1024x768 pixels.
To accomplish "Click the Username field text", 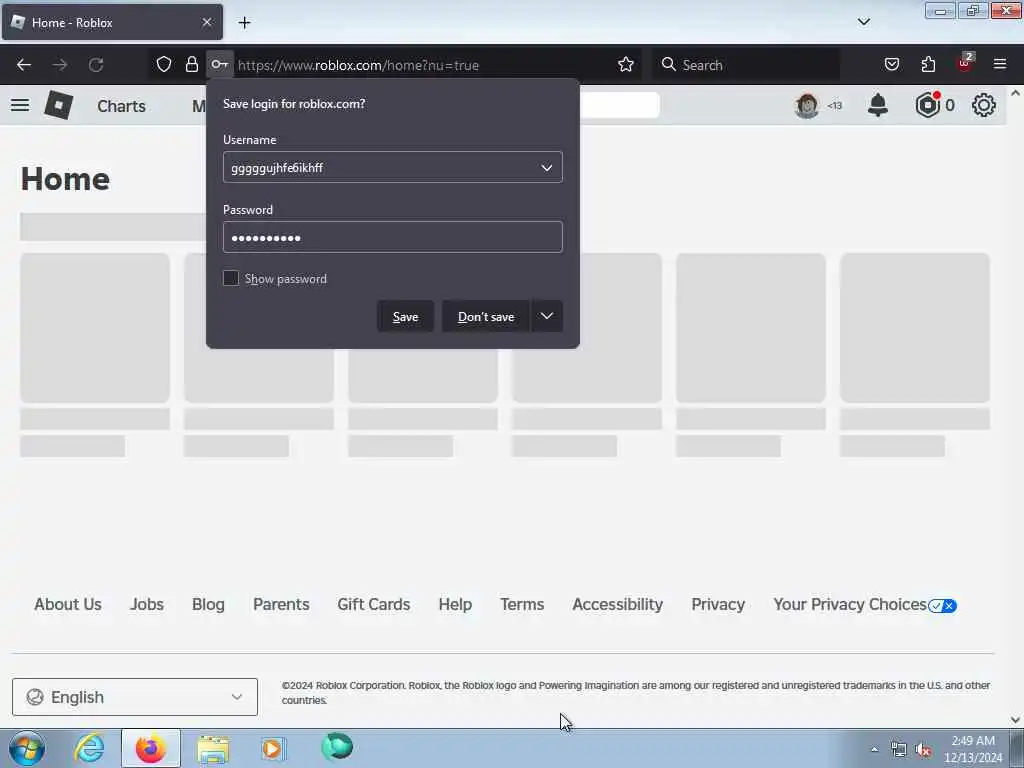I will point(277,168).
